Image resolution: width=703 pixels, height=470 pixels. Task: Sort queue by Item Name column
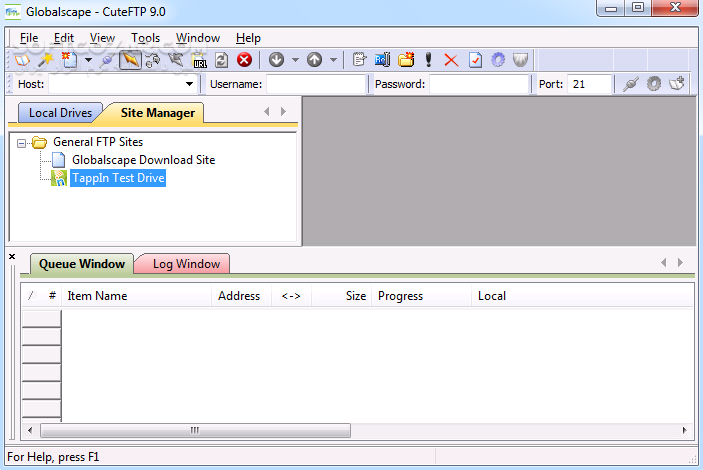(136, 296)
